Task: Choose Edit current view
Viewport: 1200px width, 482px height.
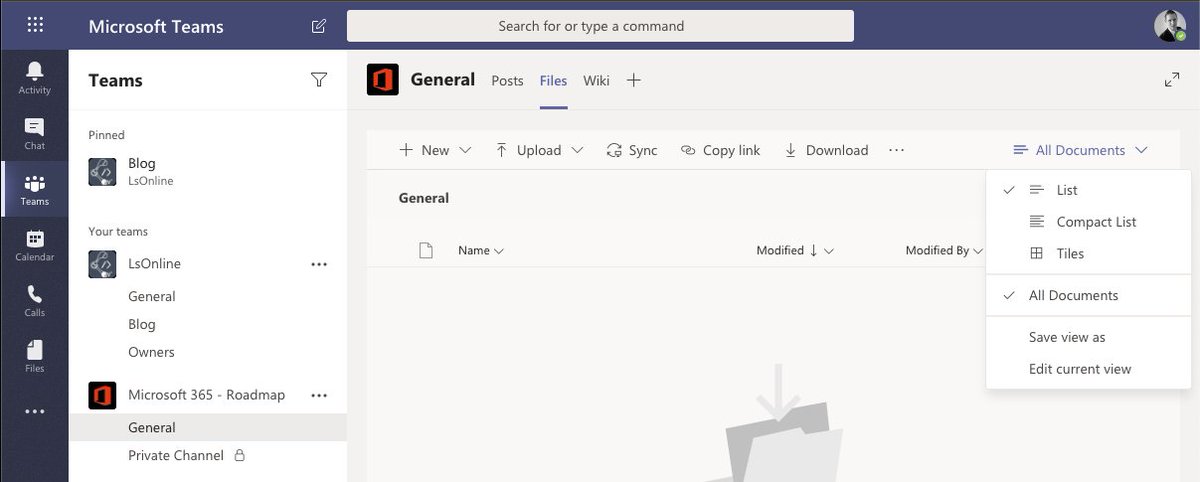Action: [x=1088, y=369]
